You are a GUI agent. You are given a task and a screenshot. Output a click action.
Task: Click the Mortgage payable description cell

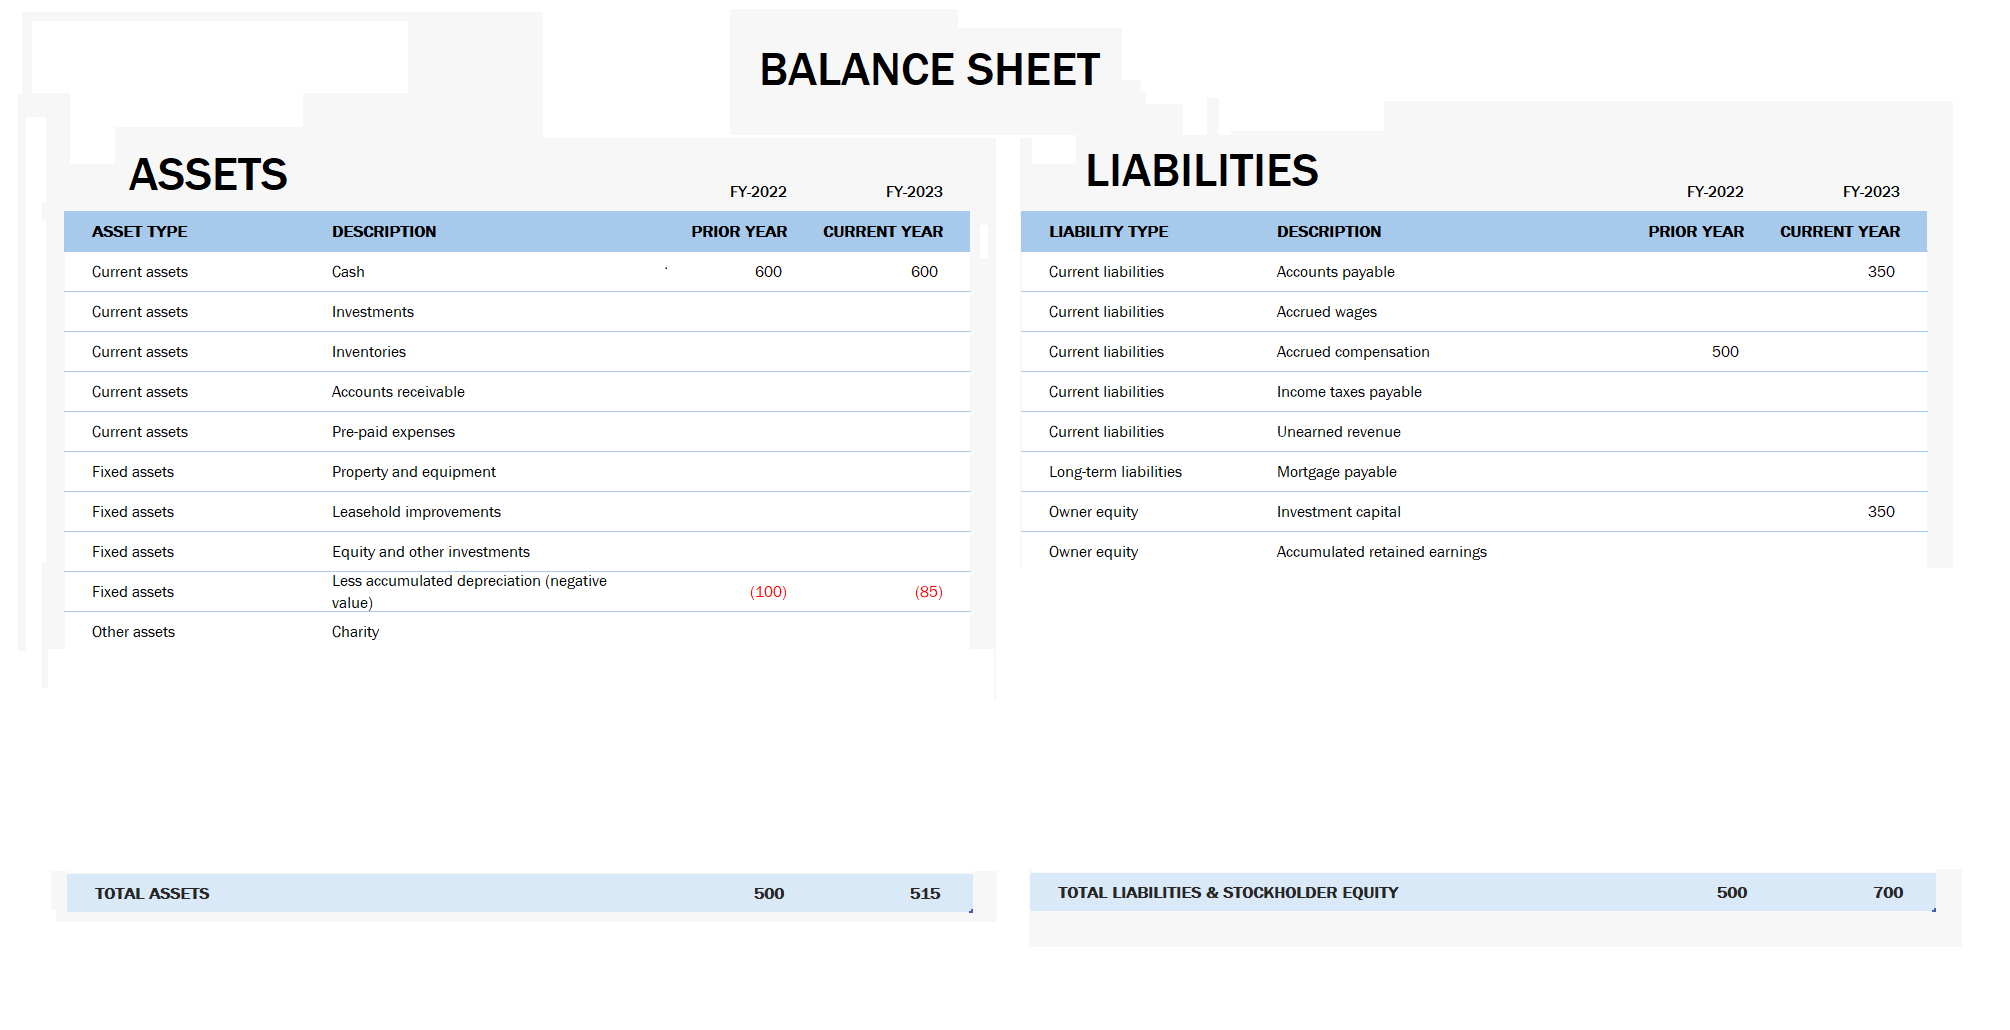coord(1336,472)
